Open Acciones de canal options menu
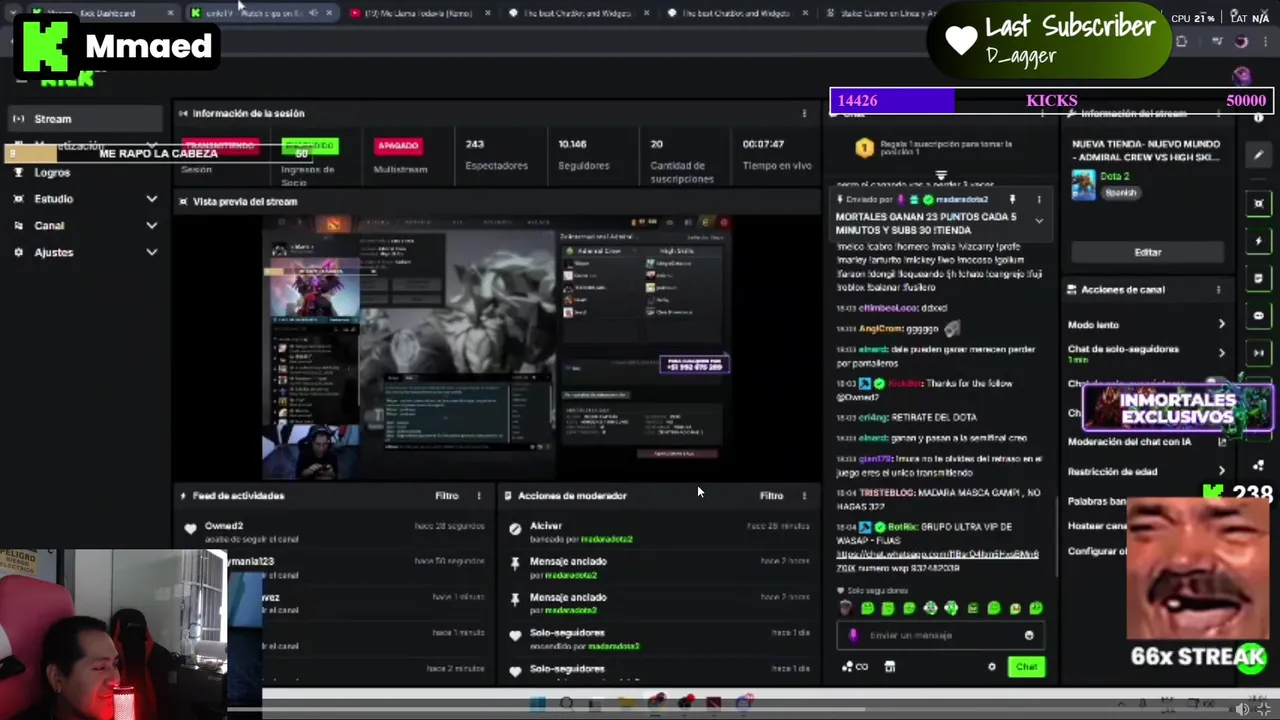This screenshot has width=1280, height=720. tap(1218, 290)
